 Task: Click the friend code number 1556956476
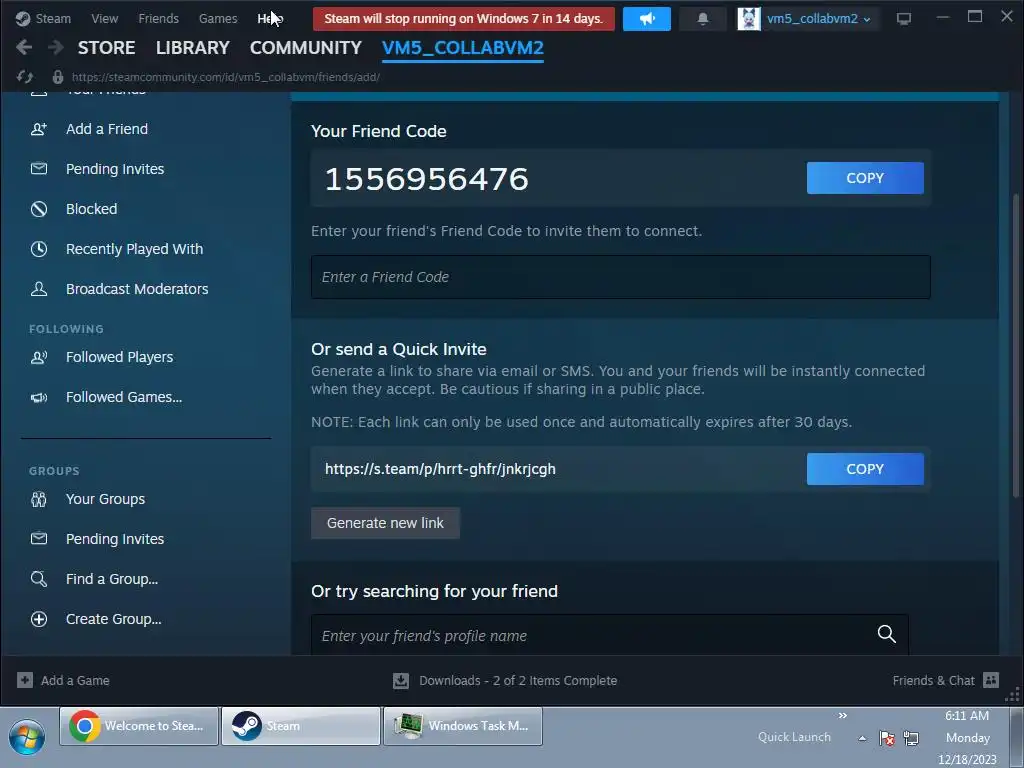point(426,179)
